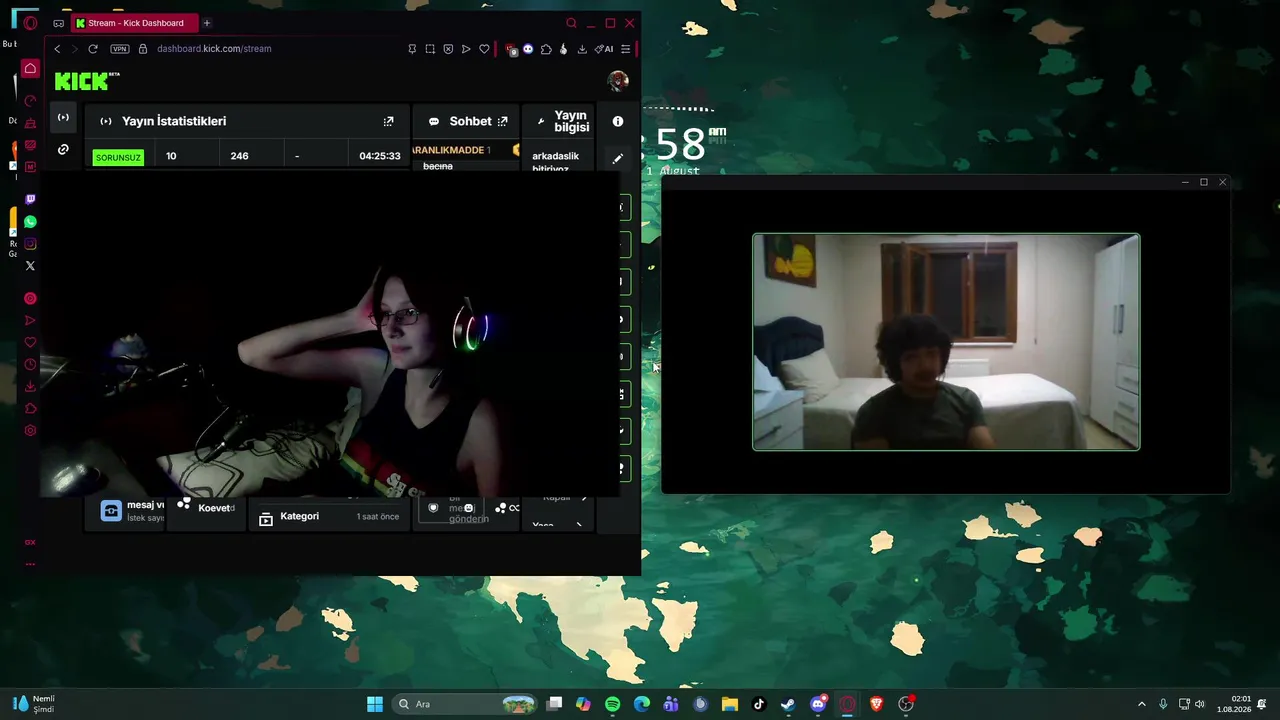Open Brave browser from the taskbar
The width and height of the screenshot is (1280, 720).
[876, 704]
